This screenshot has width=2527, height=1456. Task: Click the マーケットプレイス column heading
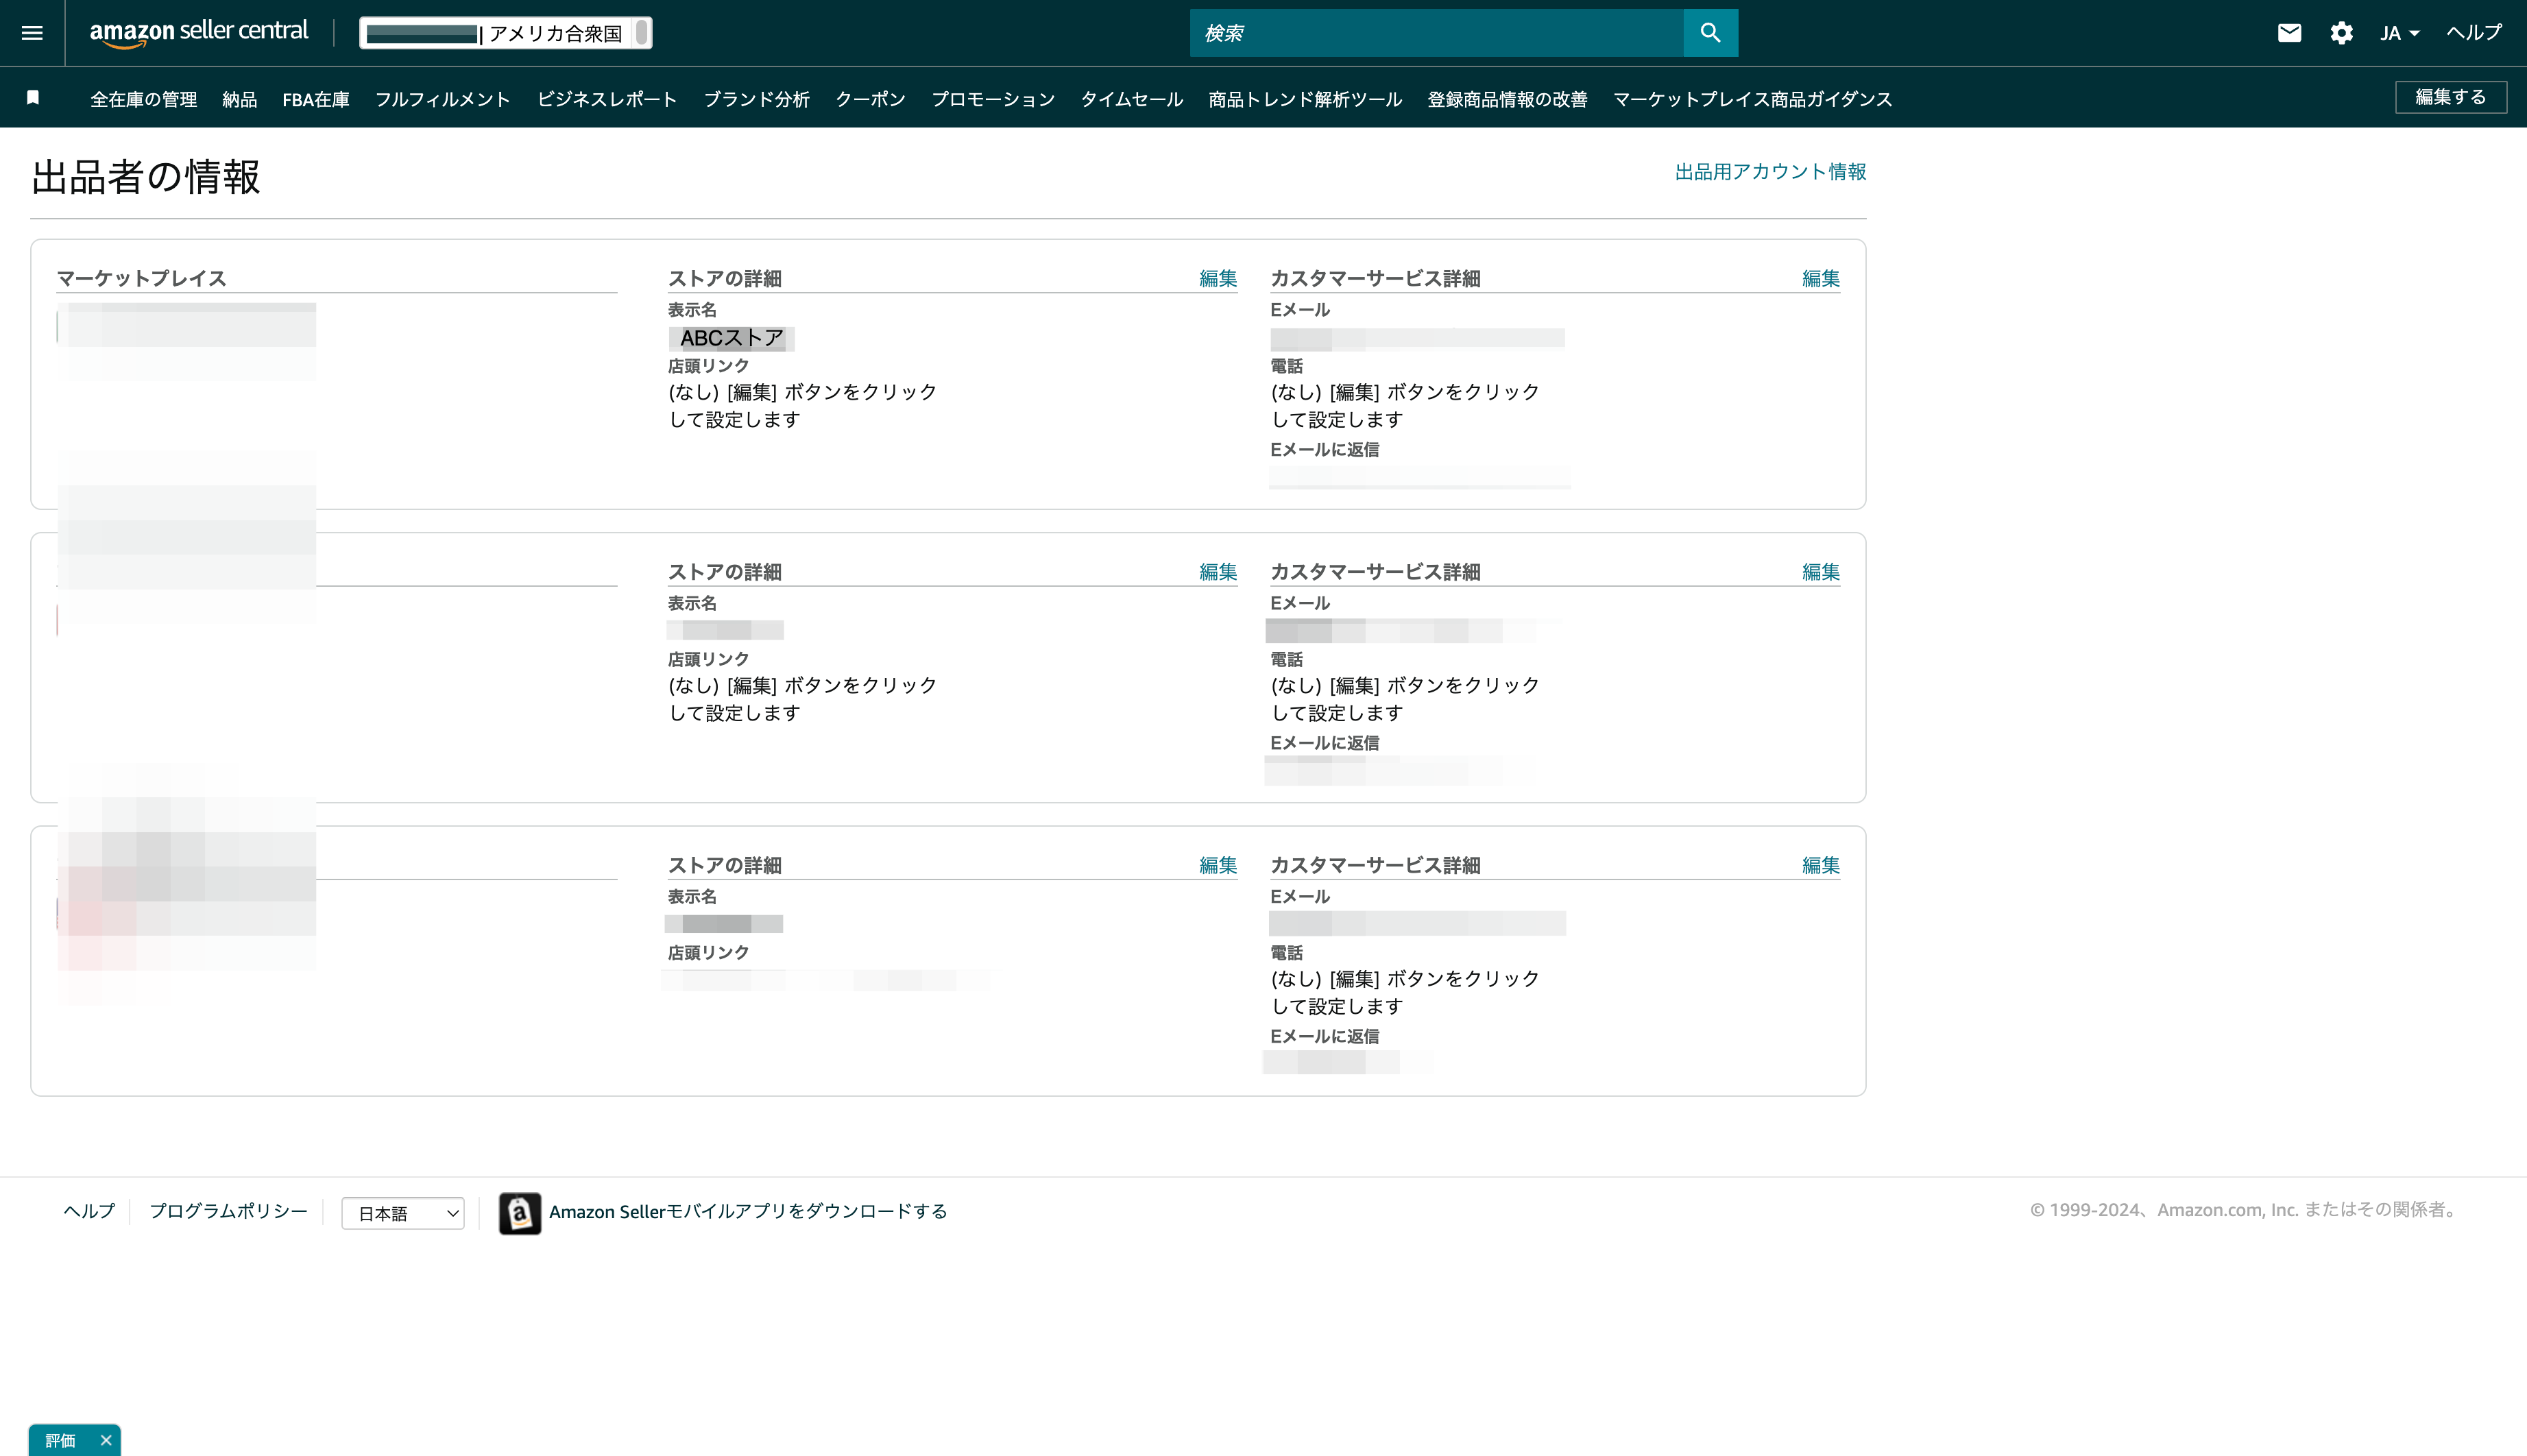141,278
